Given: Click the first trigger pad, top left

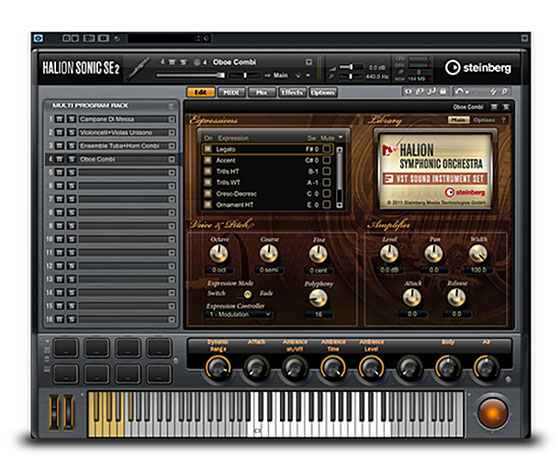Looking at the screenshot, I should pyautogui.click(x=66, y=347).
